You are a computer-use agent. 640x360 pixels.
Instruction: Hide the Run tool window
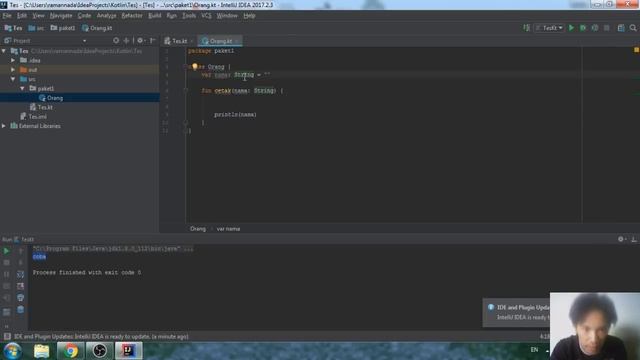[634, 239]
